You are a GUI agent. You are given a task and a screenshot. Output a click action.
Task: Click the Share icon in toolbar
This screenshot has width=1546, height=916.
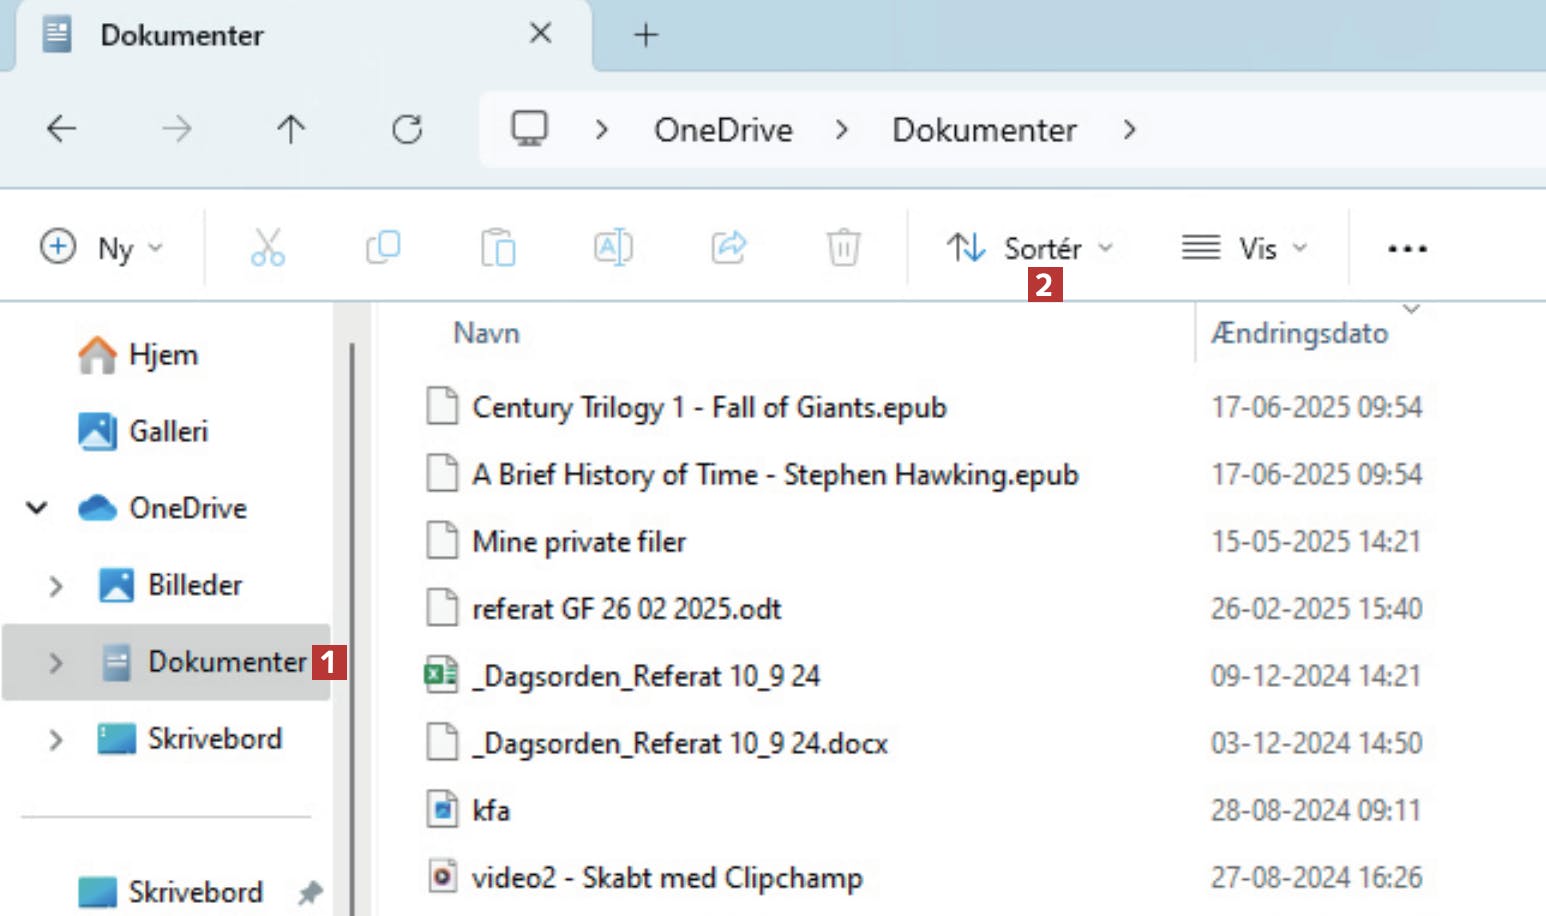[729, 247]
